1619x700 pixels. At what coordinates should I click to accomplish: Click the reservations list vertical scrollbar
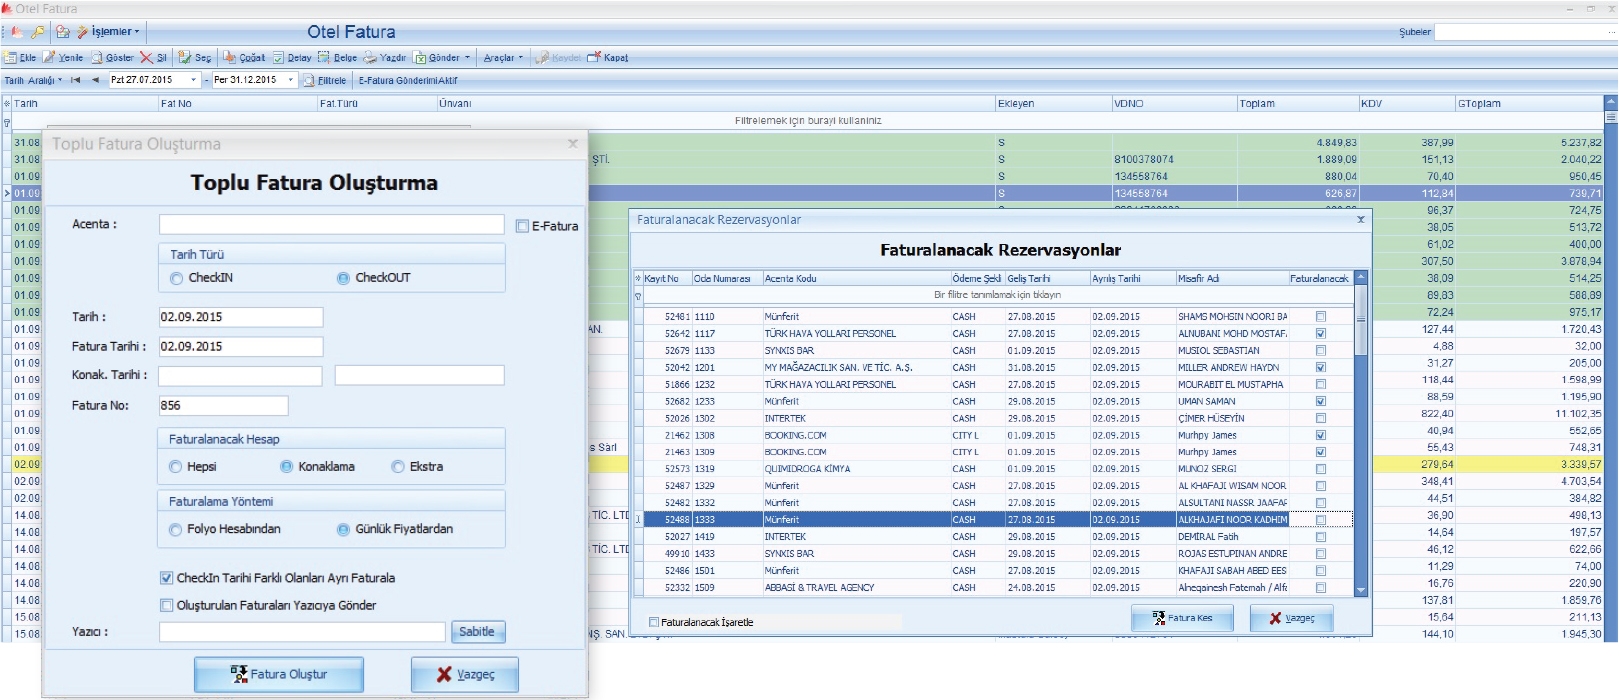1360,433
